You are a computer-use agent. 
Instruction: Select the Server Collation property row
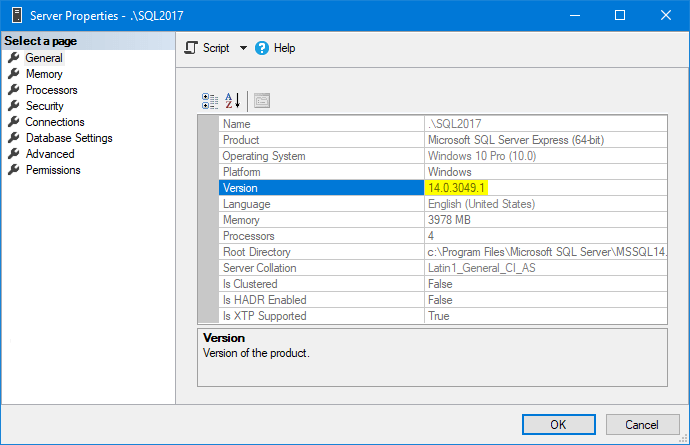point(443,268)
